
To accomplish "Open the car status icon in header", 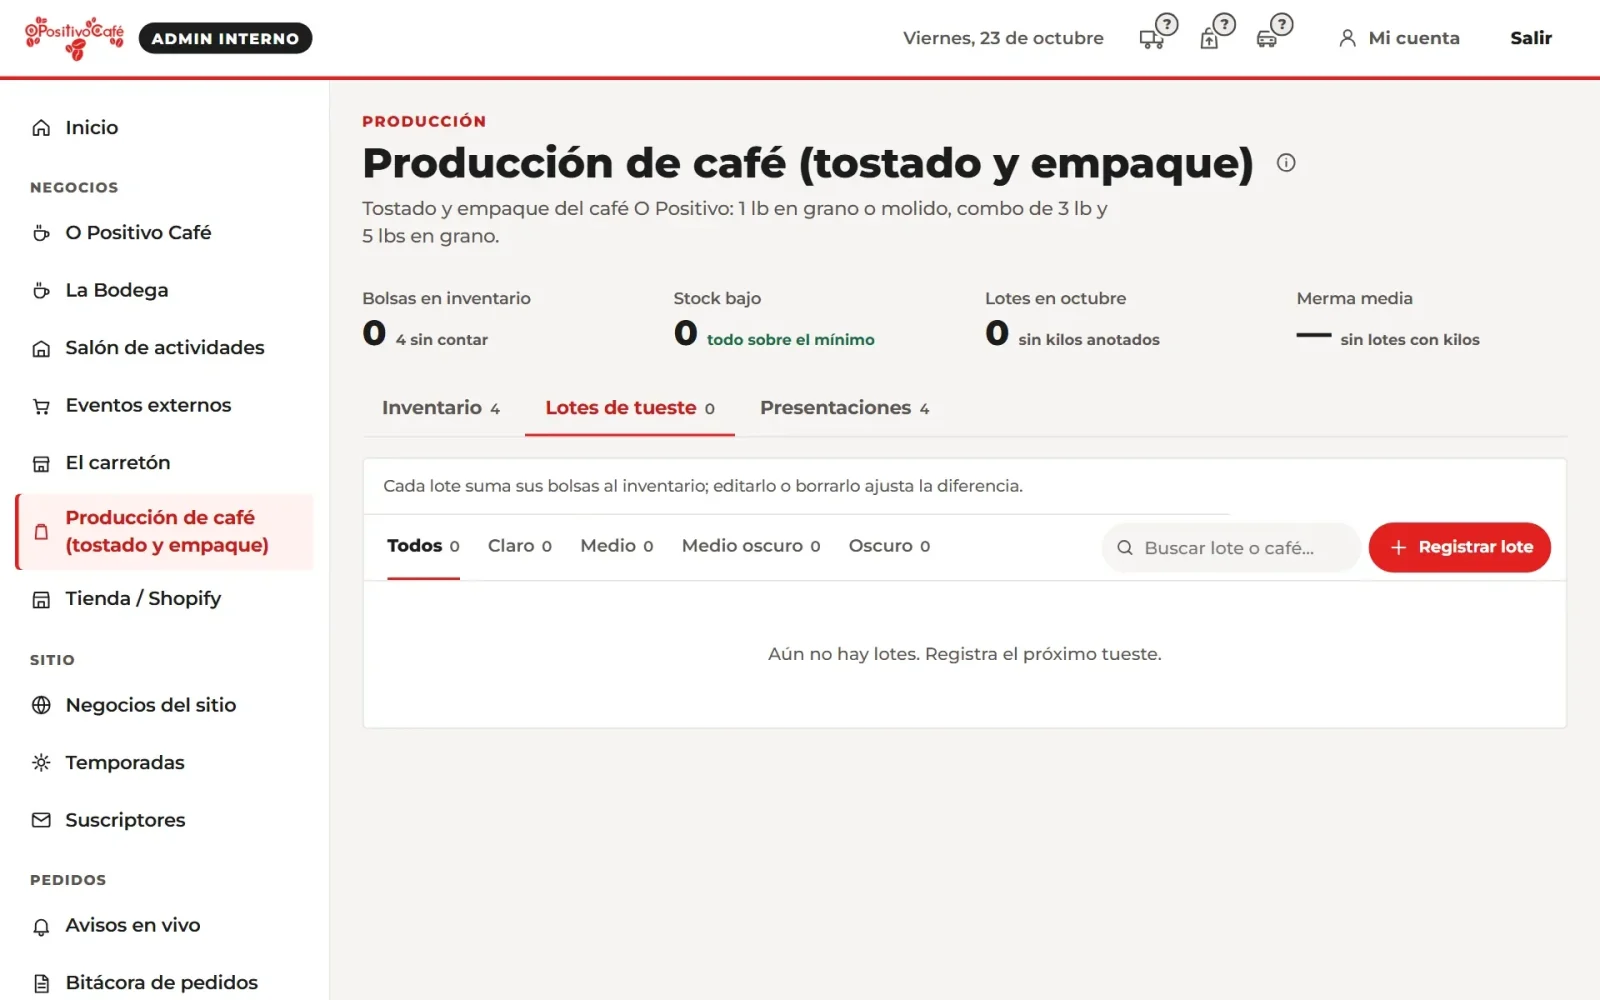I will [1274, 33].
